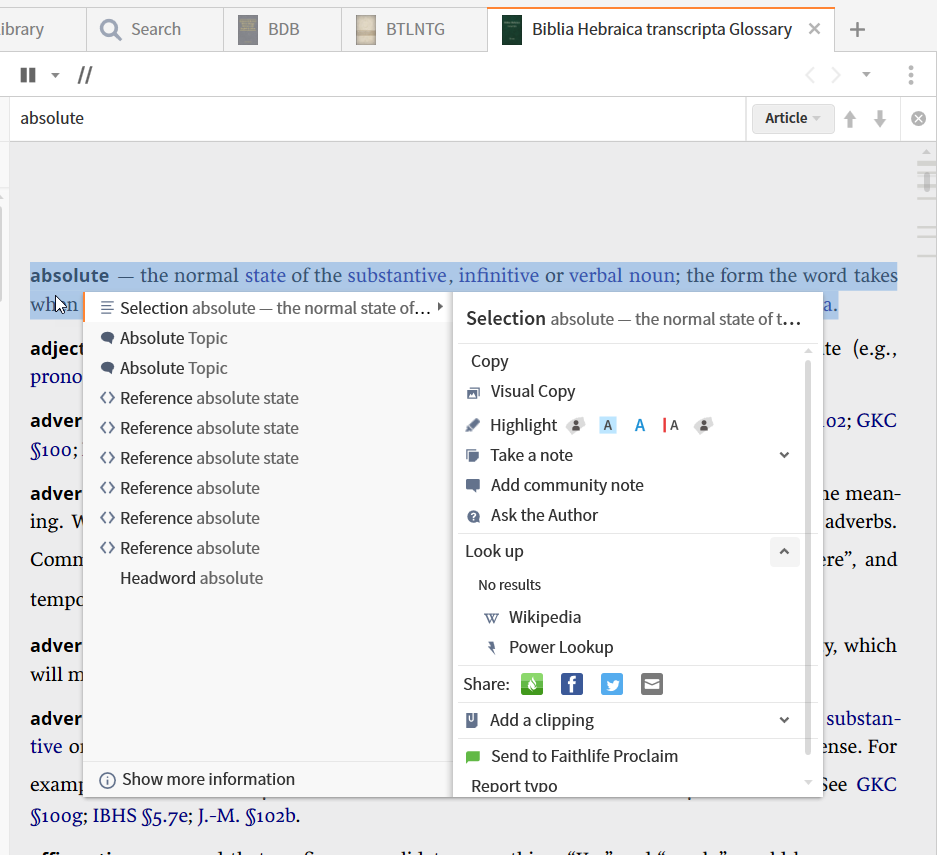Share by email envelope icon
Screen dimensions: 937x855
tap(651, 684)
